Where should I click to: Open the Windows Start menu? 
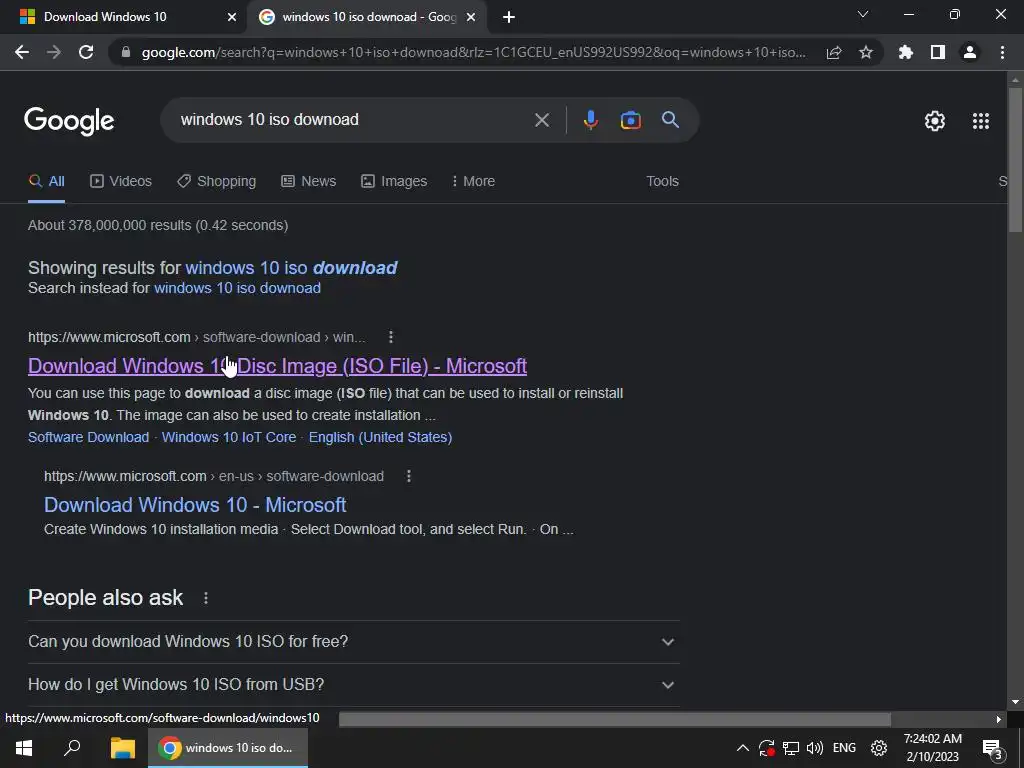(24, 748)
